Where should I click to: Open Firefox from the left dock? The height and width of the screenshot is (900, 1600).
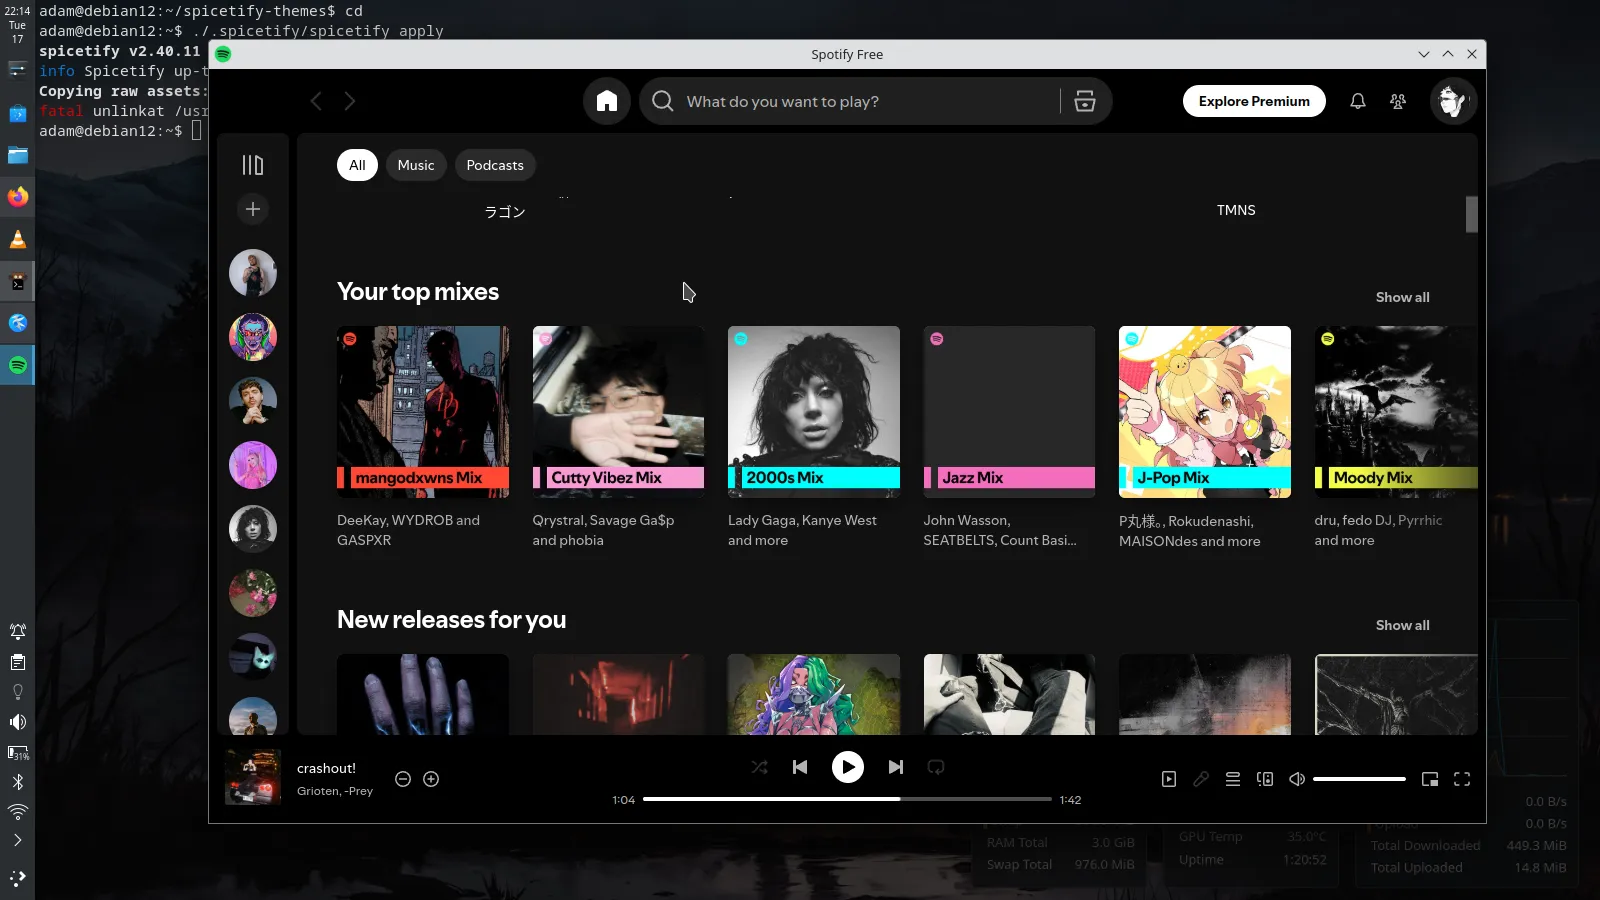[x=18, y=197]
